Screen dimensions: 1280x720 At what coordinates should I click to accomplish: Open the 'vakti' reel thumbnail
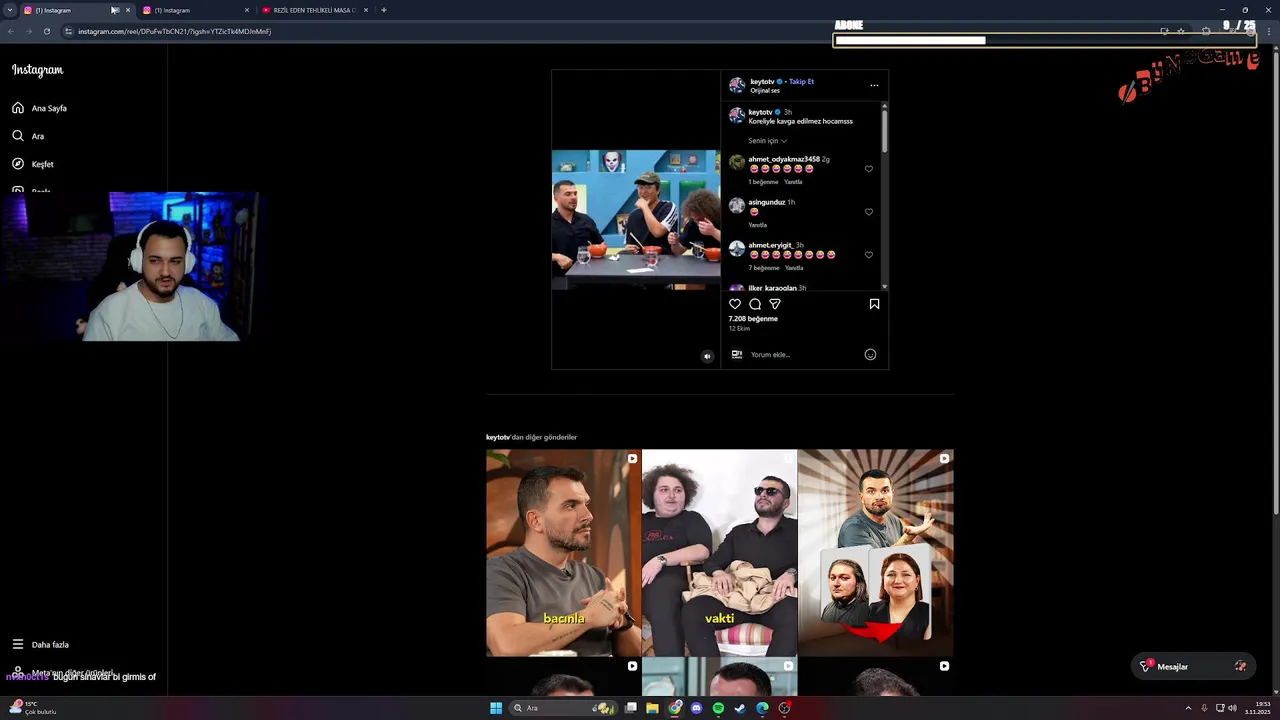point(719,553)
